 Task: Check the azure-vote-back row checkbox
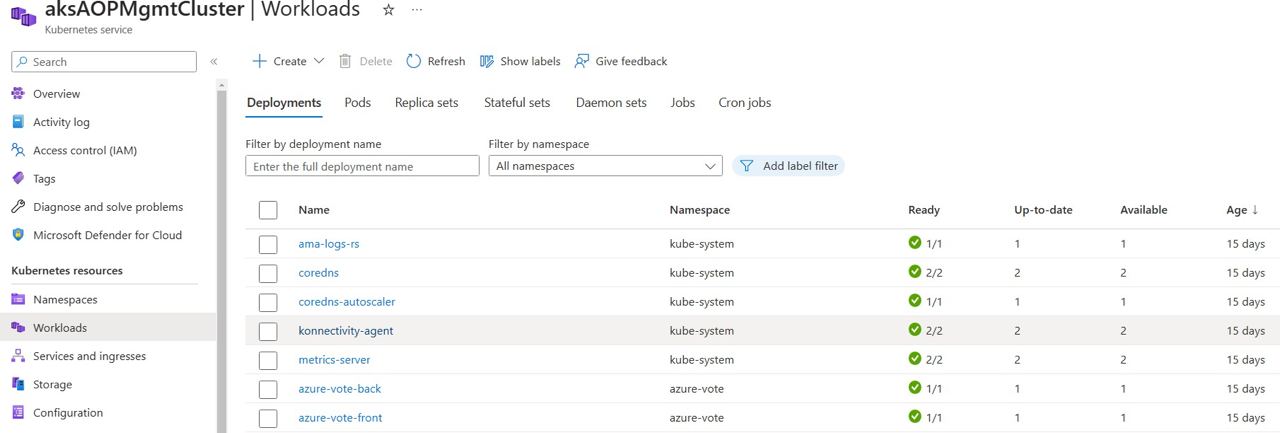click(268, 389)
